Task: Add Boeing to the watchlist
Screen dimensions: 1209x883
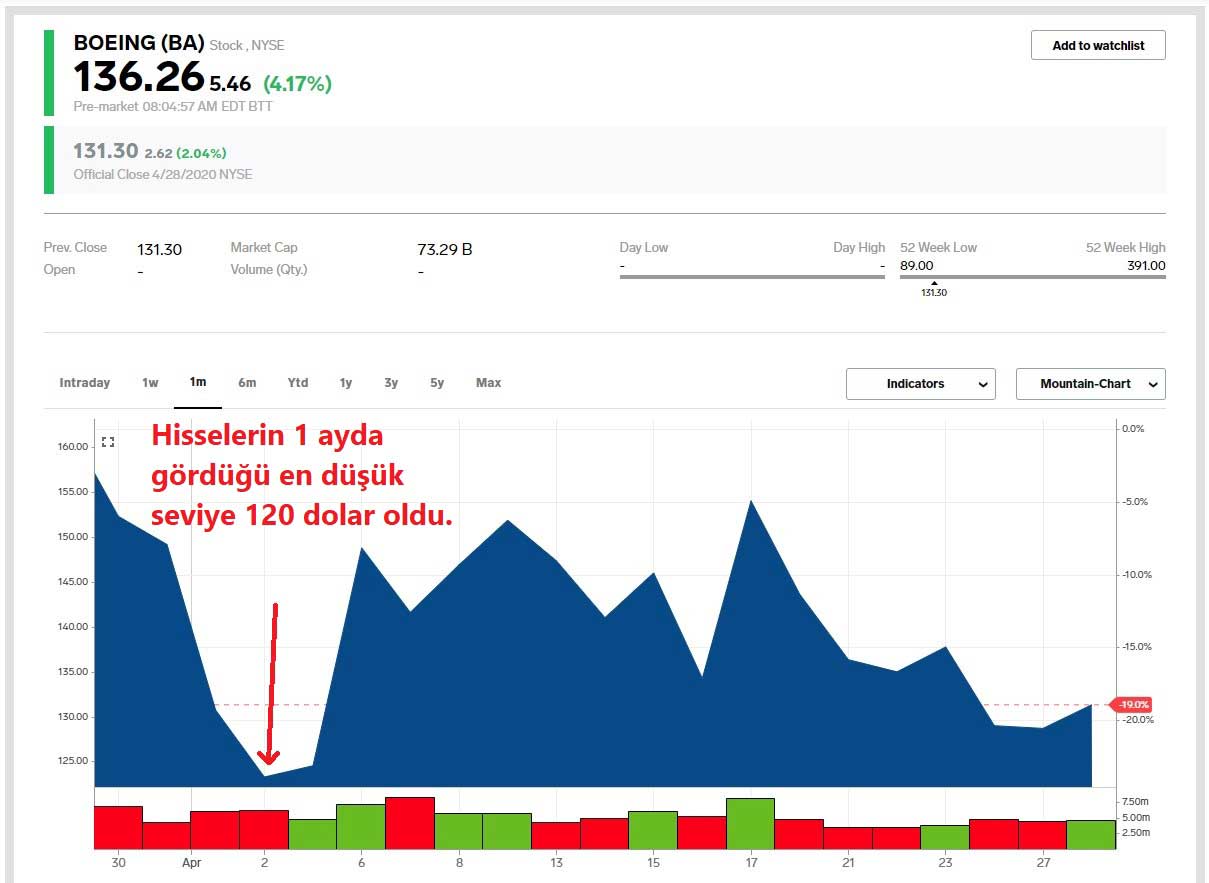Action: (x=1098, y=45)
